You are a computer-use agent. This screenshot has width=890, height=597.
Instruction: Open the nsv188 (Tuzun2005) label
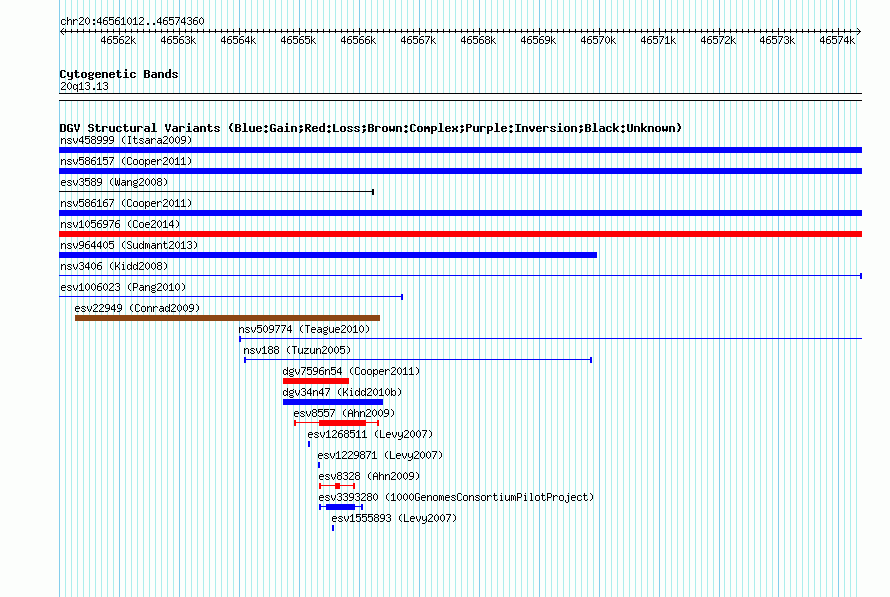[x=297, y=350]
